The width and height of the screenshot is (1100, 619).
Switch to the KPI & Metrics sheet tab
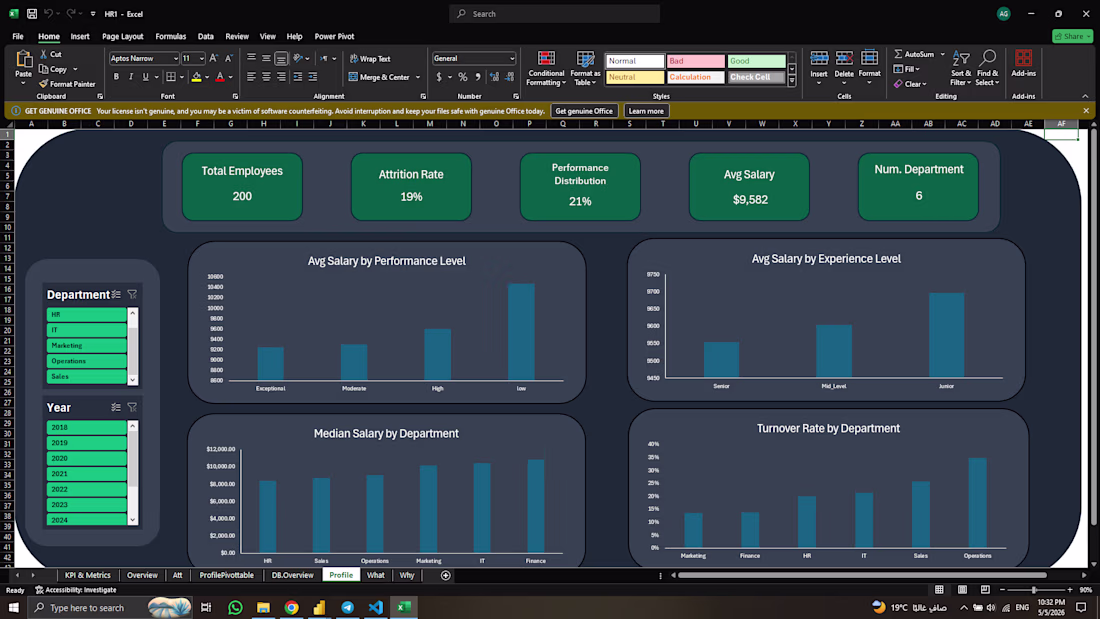pos(88,575)
